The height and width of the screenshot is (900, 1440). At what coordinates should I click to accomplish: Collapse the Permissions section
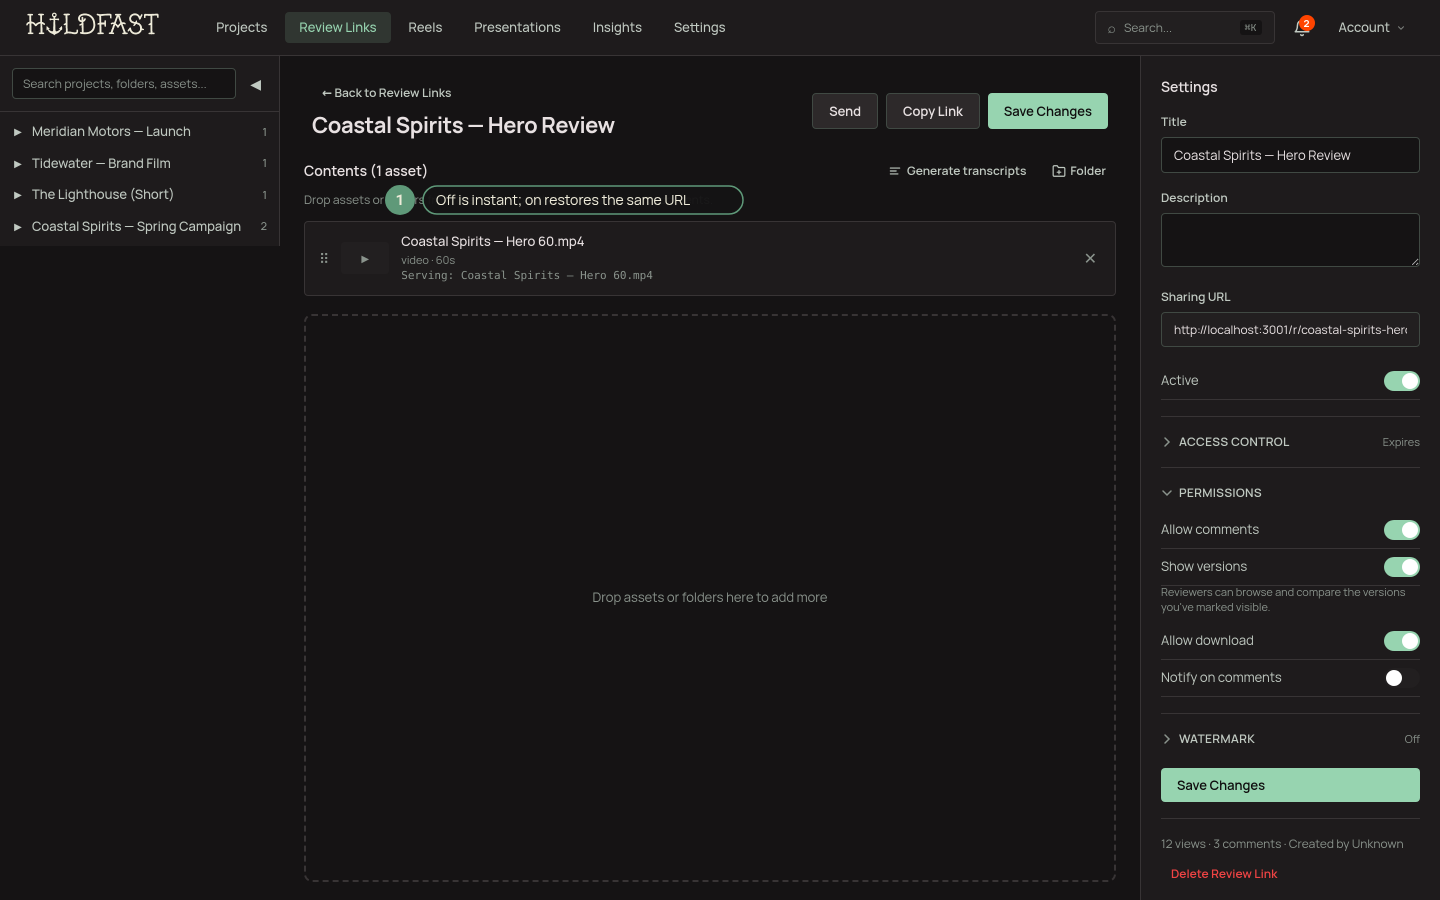[x=1290, y=493]
